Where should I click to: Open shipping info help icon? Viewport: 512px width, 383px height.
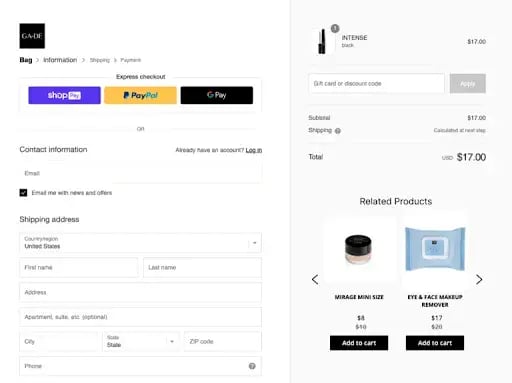[338, 131]
